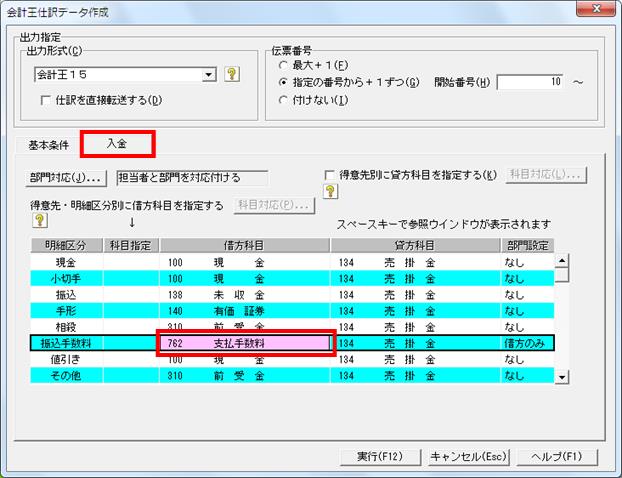This screenshot has width=622, height=478.
Task: Click the 開始番号 input field
Action: 530,82
